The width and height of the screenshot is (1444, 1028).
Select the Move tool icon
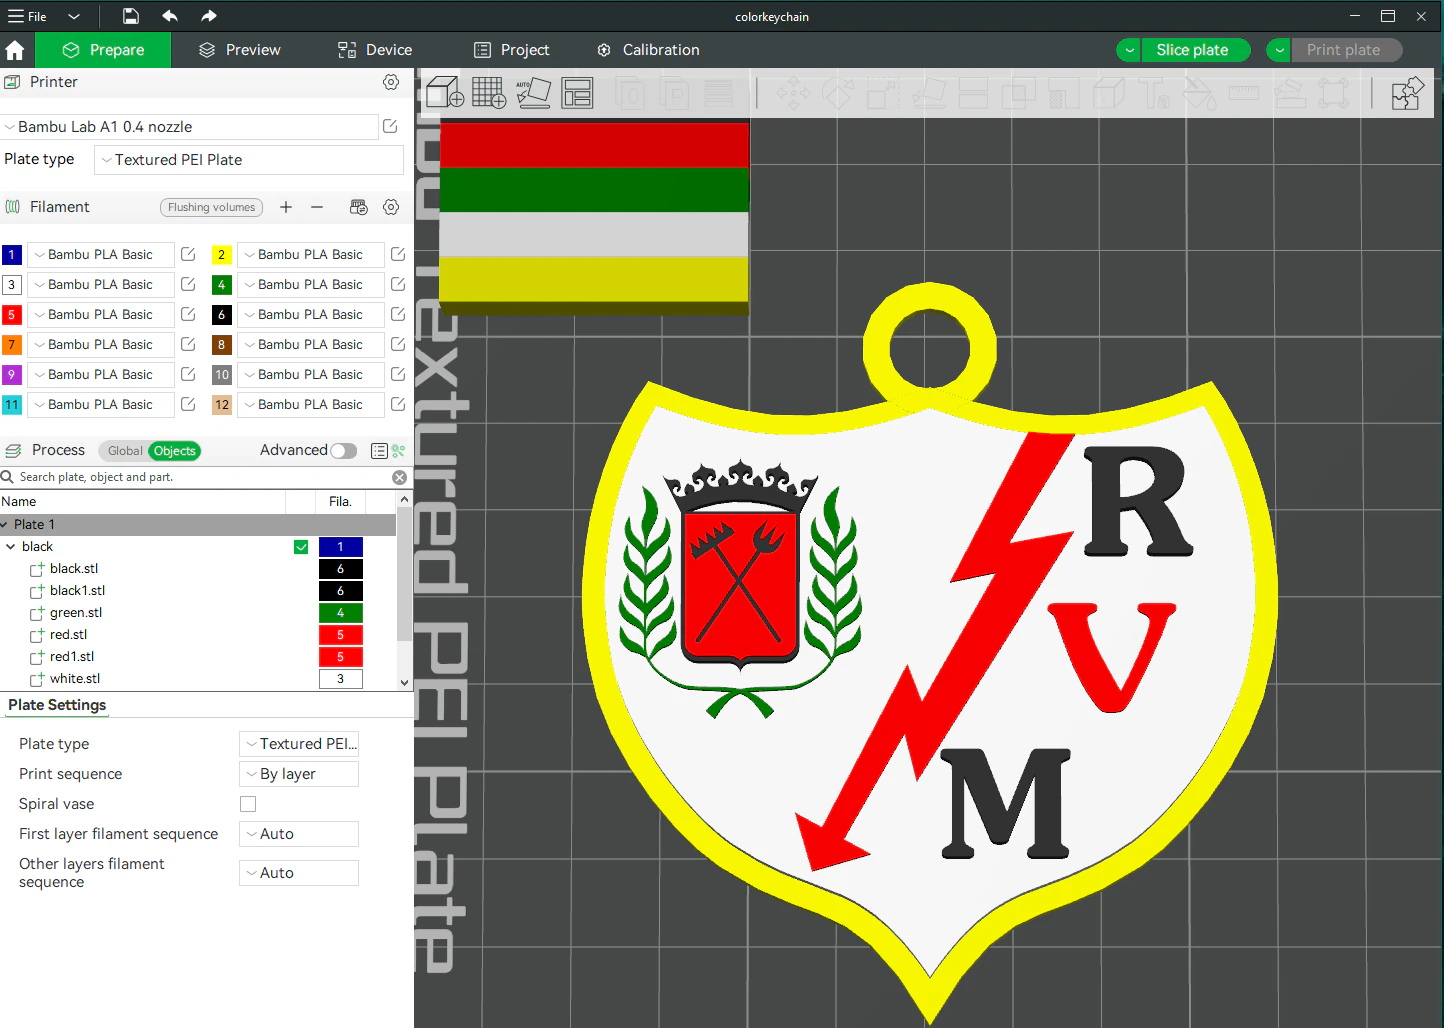(793, 93)
